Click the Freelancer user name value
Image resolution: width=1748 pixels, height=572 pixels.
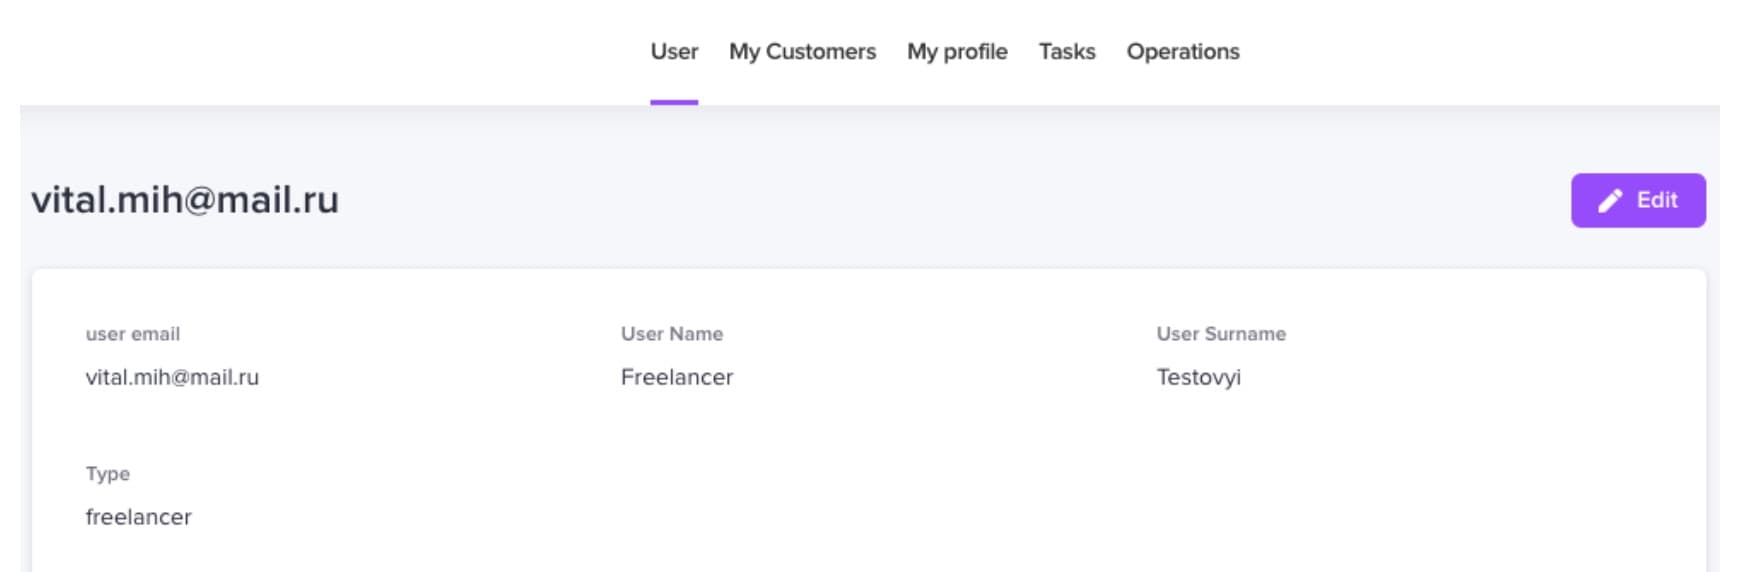pyautogui.click(x=677, y=377)
